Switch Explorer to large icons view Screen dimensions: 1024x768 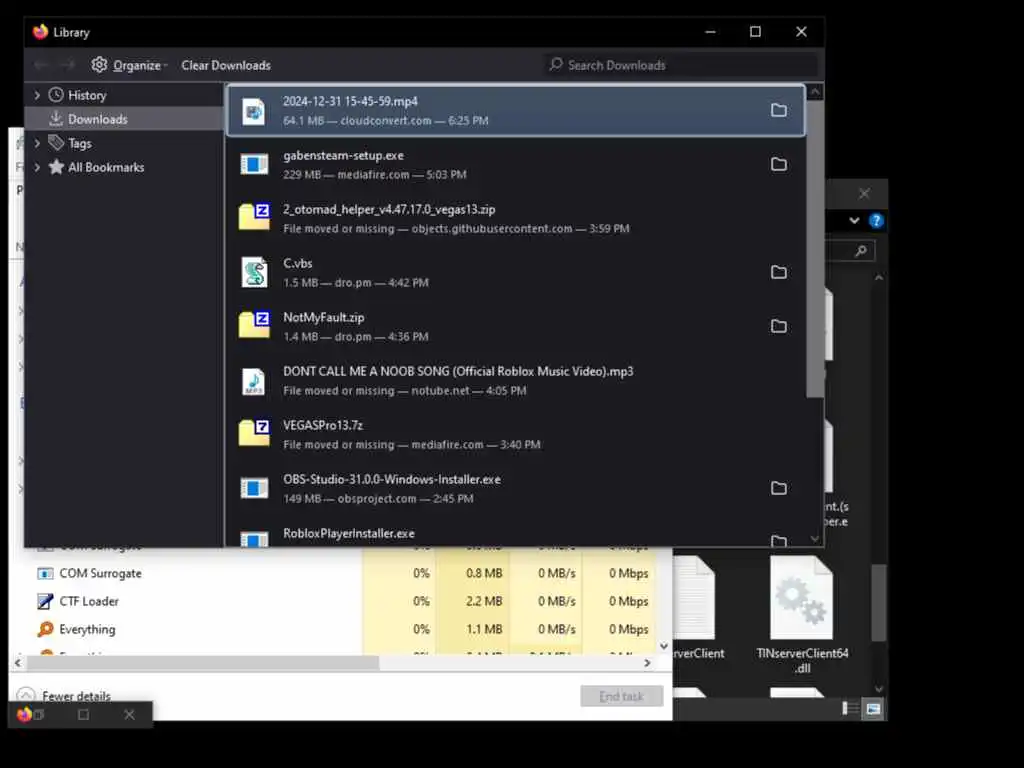click(873, 709)
